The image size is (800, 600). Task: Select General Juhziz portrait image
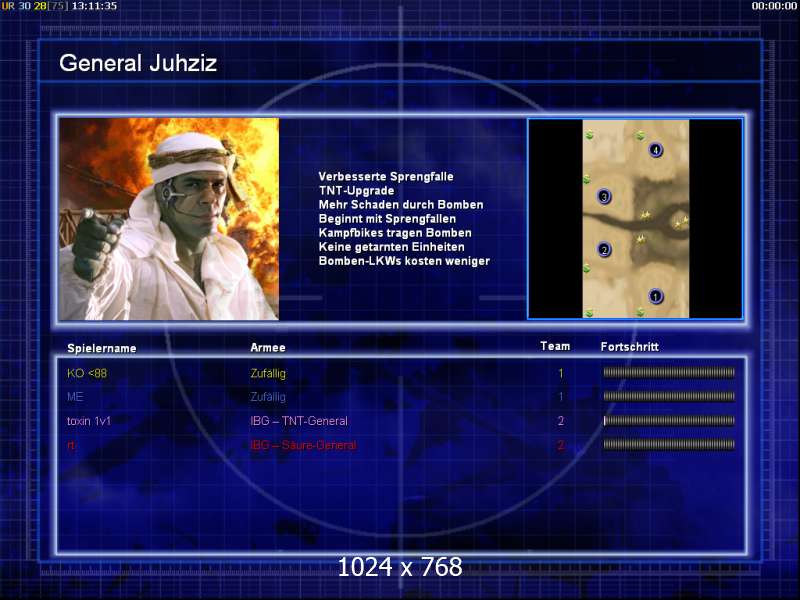pyautogui.click(x=169, y=219)
